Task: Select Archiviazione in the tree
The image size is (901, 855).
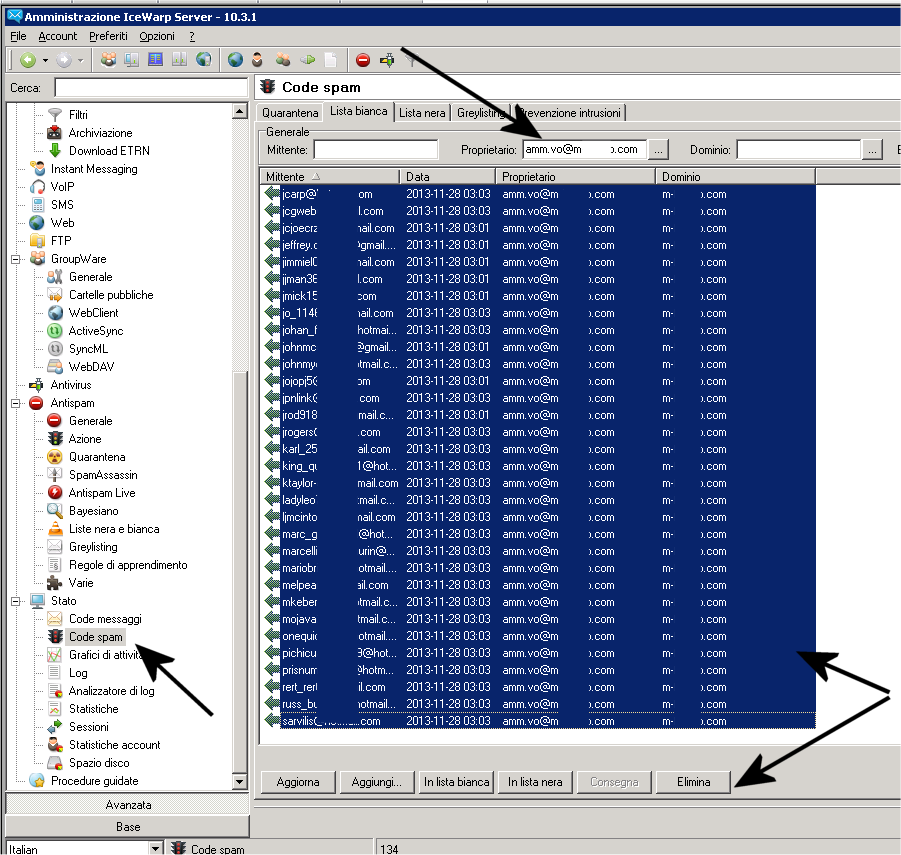Action: (x=101, y=133)
